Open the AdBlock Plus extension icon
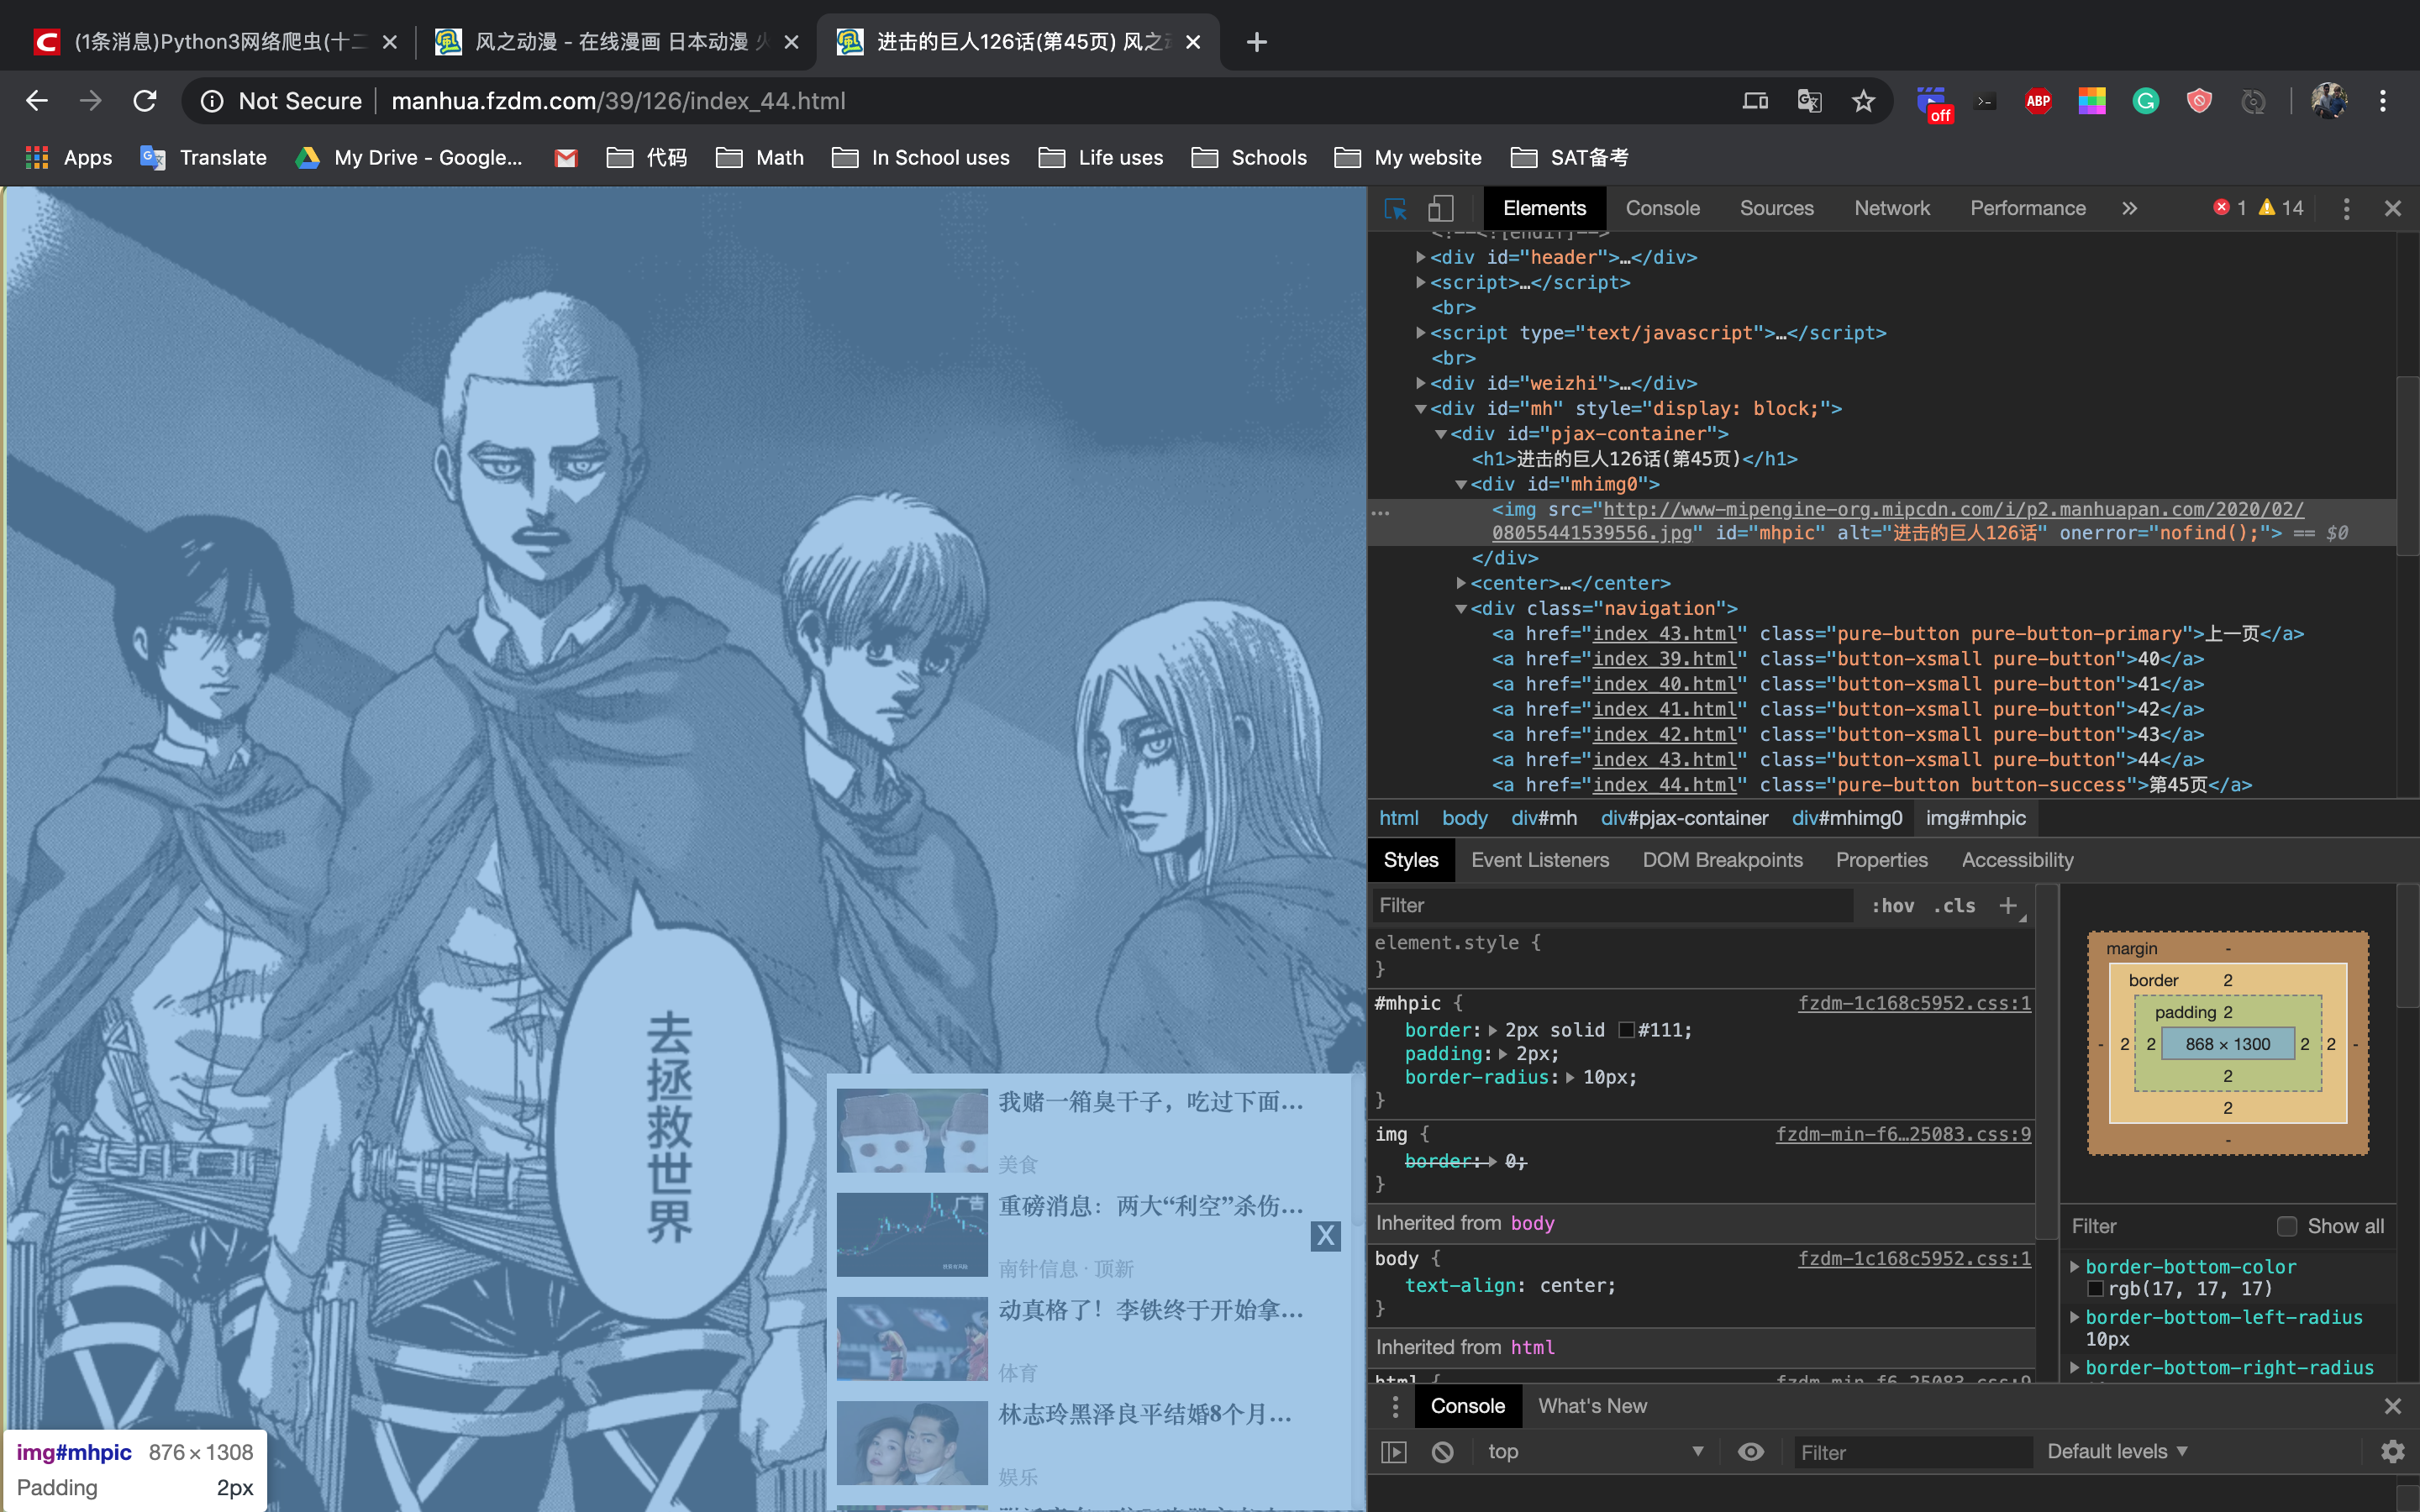Image resolution: width=2420 pixels, height=1512 pixels. 2037,101
